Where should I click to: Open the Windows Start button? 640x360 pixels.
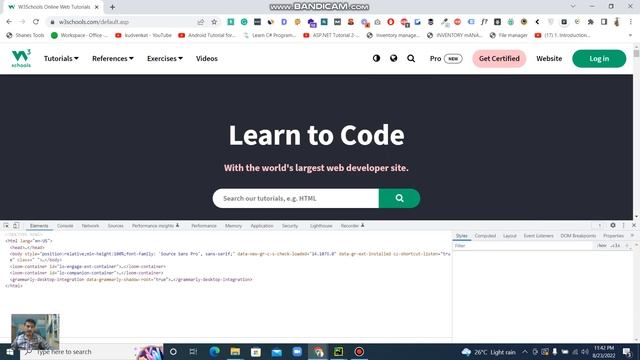[x=9, y=352]
